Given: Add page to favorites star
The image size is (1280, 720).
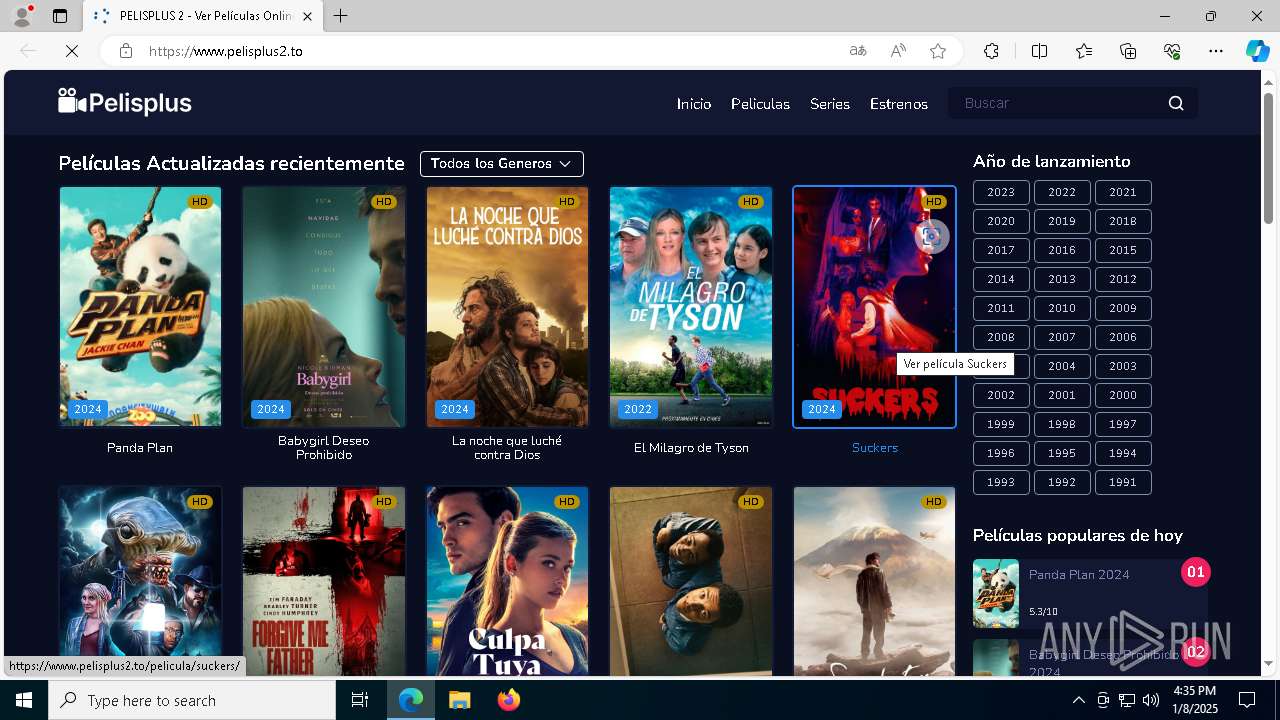Looking at the screenshot, I should pyautogui.click(x=938, y=51).
